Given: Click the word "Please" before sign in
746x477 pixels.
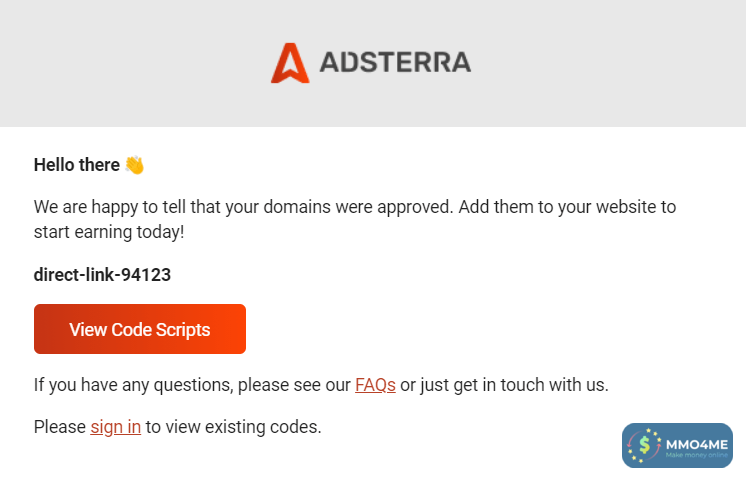Looking at the screenshot, I should 60,427.
